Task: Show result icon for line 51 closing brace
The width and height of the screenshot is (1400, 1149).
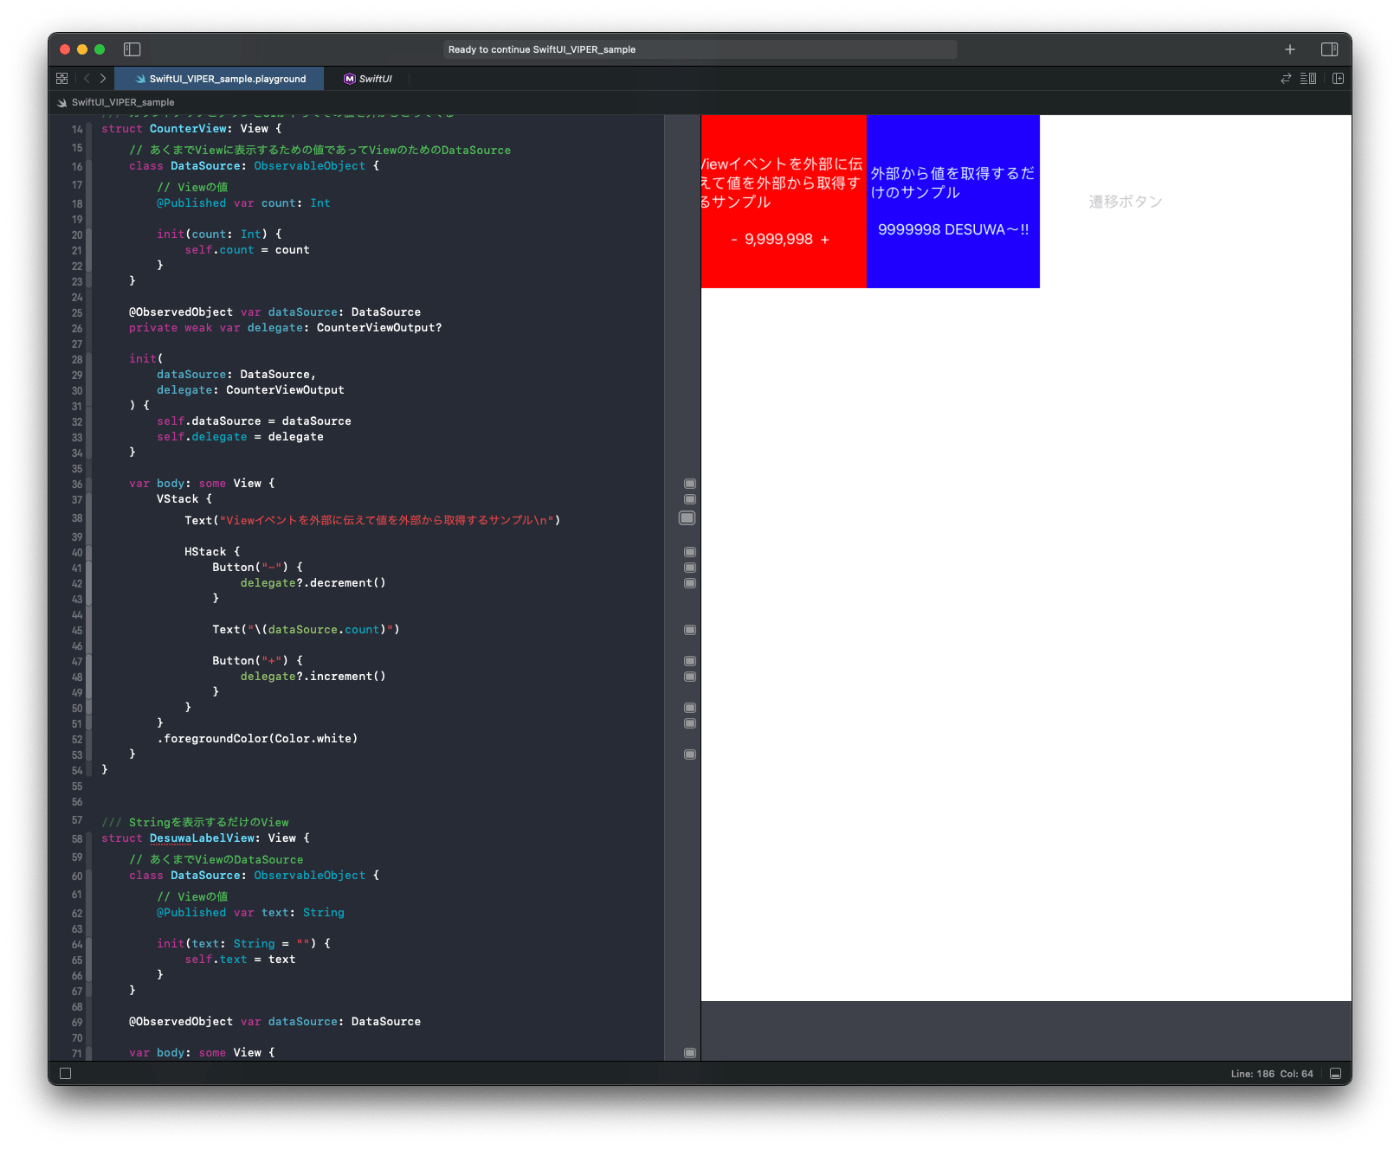Action: [x=689, y=723]
